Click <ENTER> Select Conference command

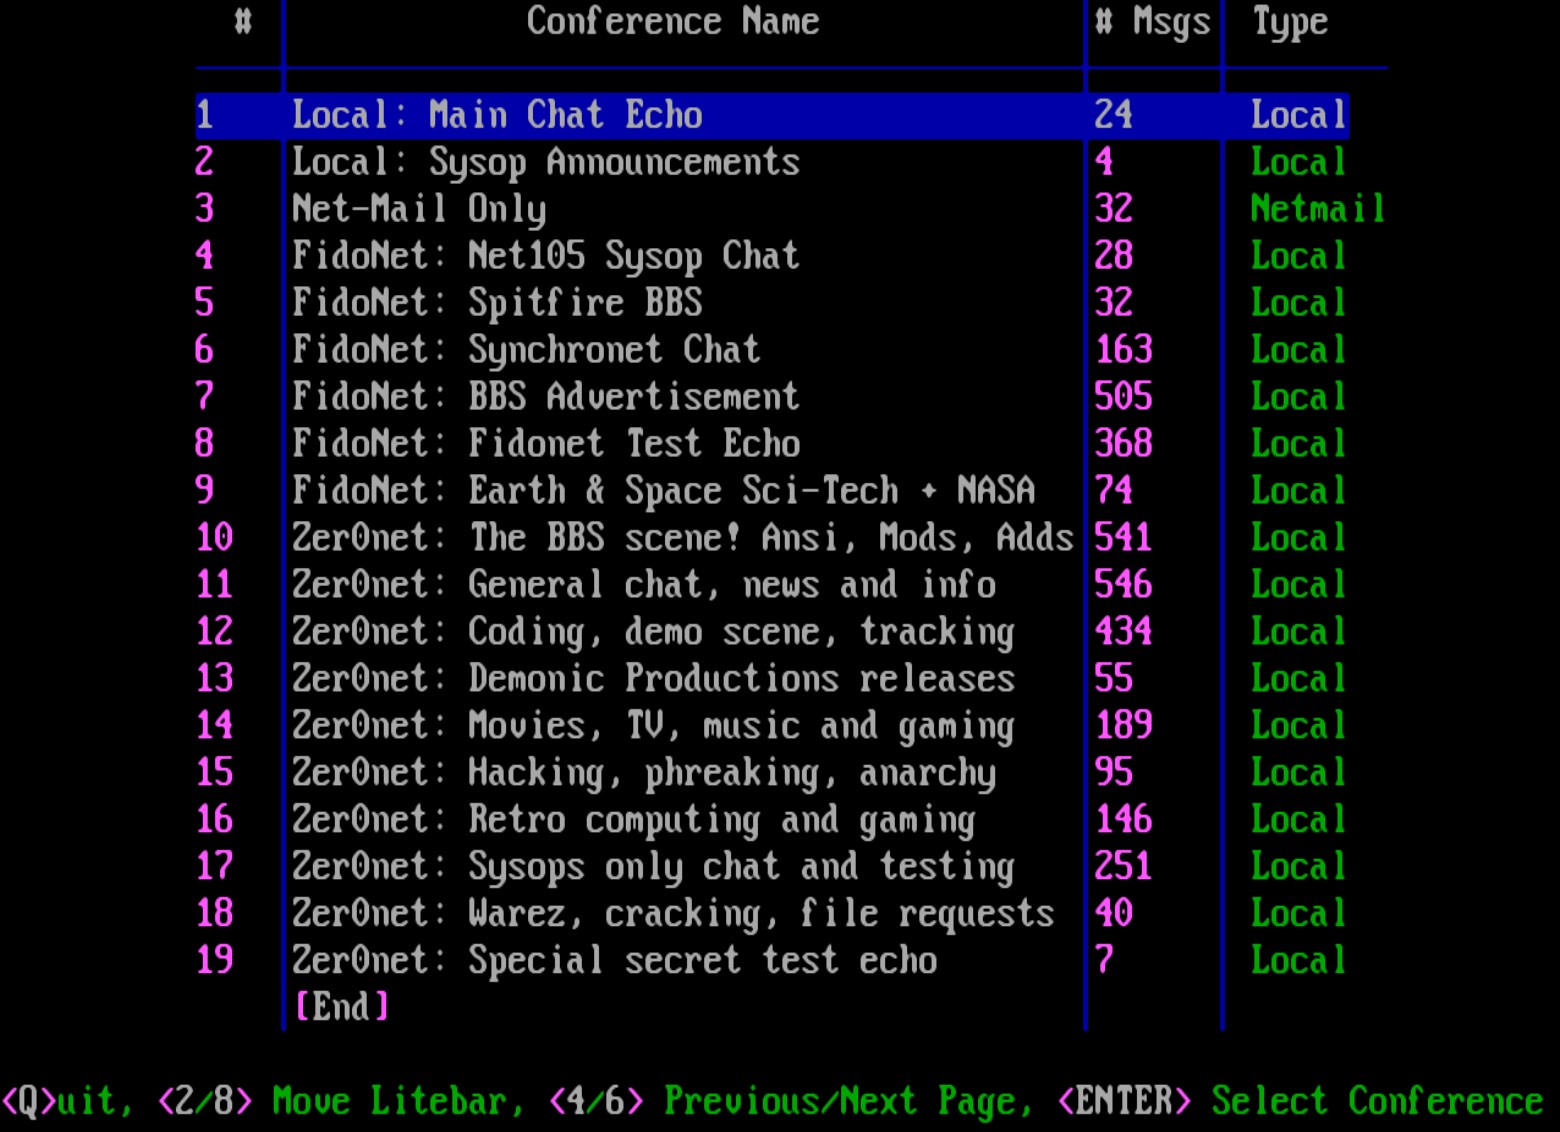(x=1300, y=1101)
